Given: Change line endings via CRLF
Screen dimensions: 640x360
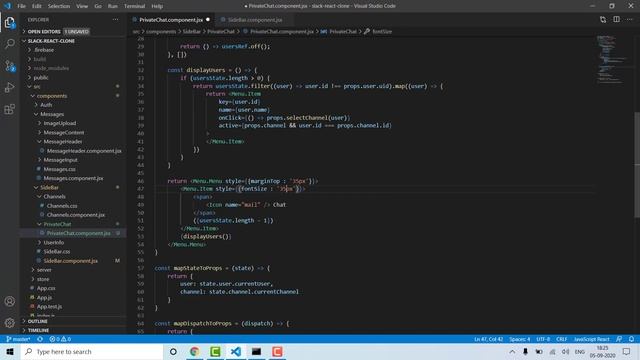Looking at the screenshot, I should [x=561, y=339].
